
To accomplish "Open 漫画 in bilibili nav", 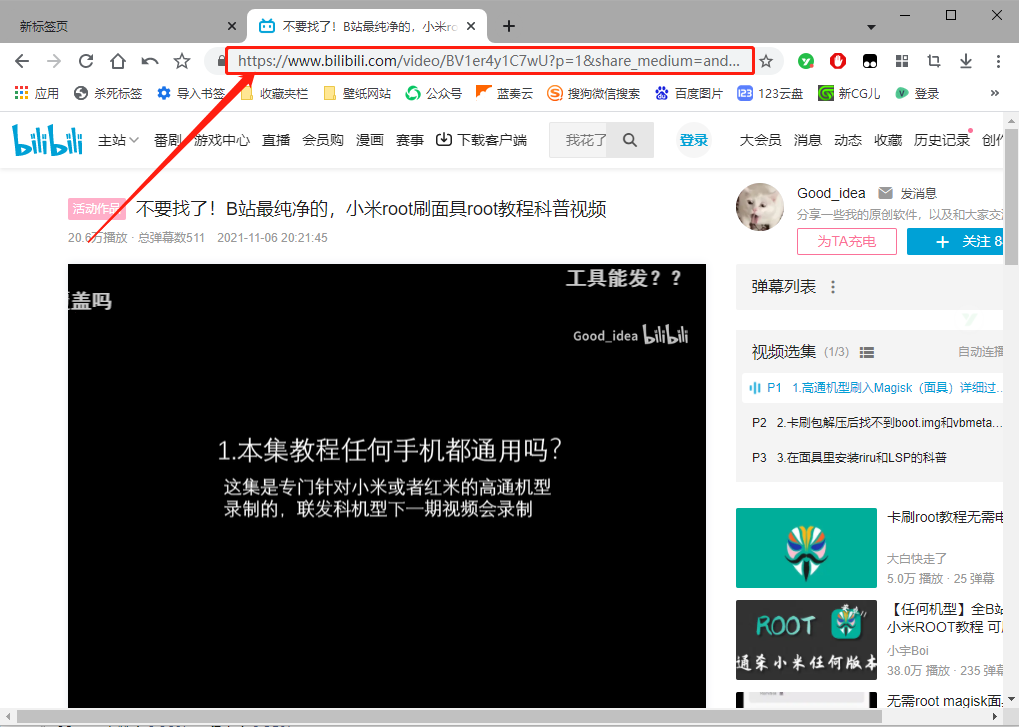I will point(370,140).
